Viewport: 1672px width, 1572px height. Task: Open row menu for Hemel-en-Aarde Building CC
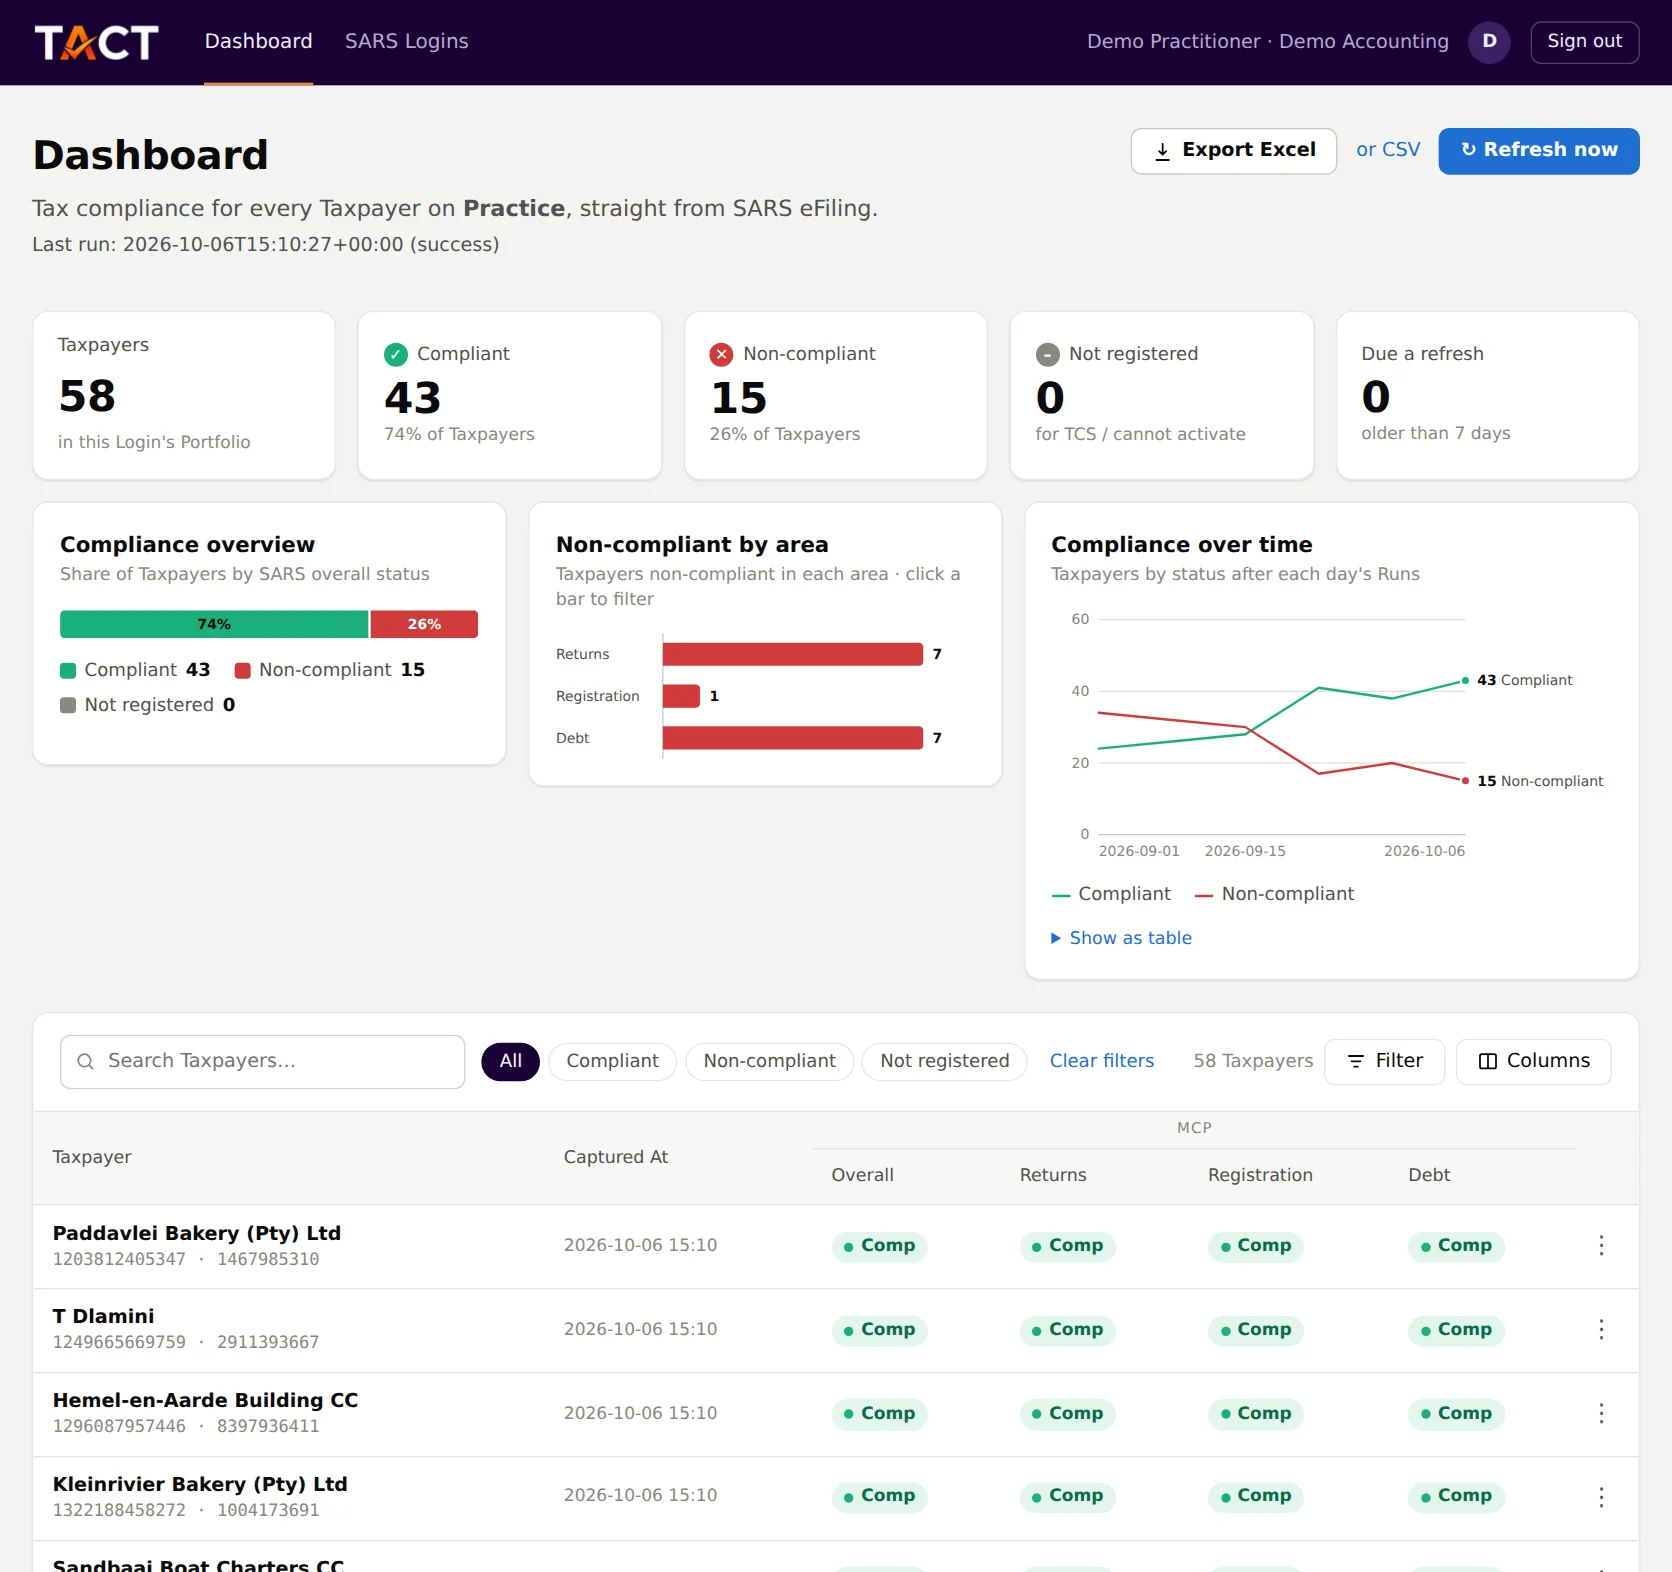[x=1601, y=1413]
